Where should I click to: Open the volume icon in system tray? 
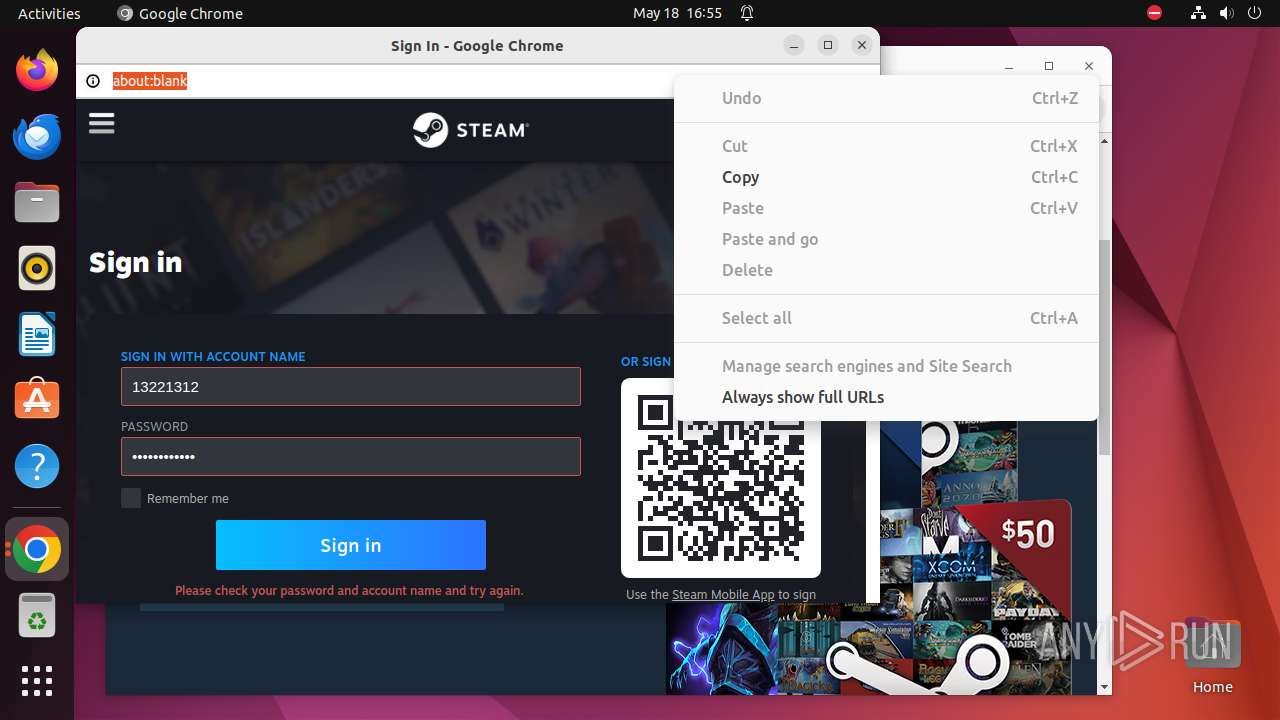pos(1226,13)
